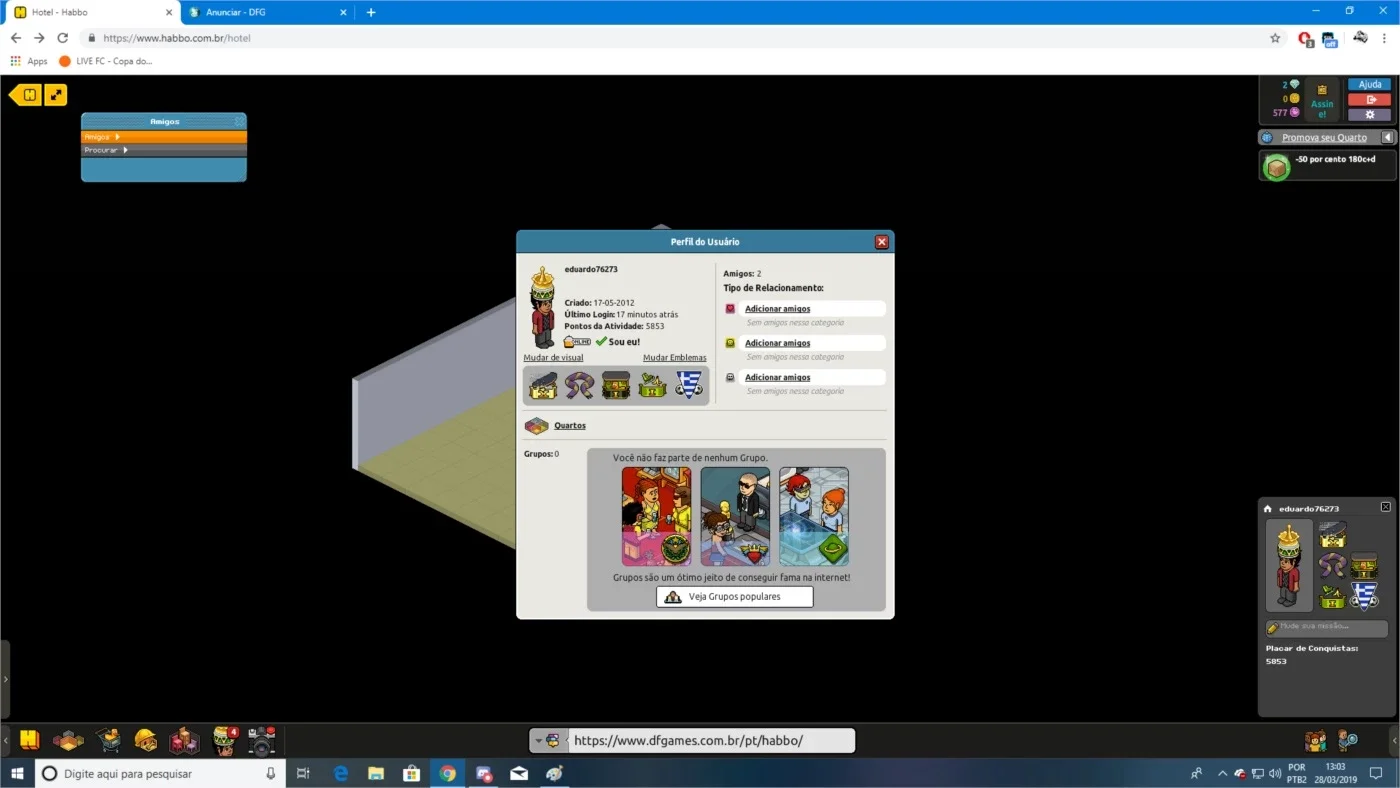This screenshot has width=1400, height=788.
Task: Open the rooms navigator icon in bottom toolbar
Action: pos(68,741)
